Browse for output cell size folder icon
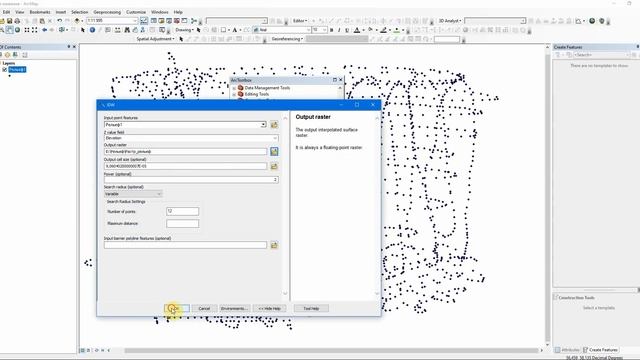This screenshot has height=360, width=640. point(274,166)
